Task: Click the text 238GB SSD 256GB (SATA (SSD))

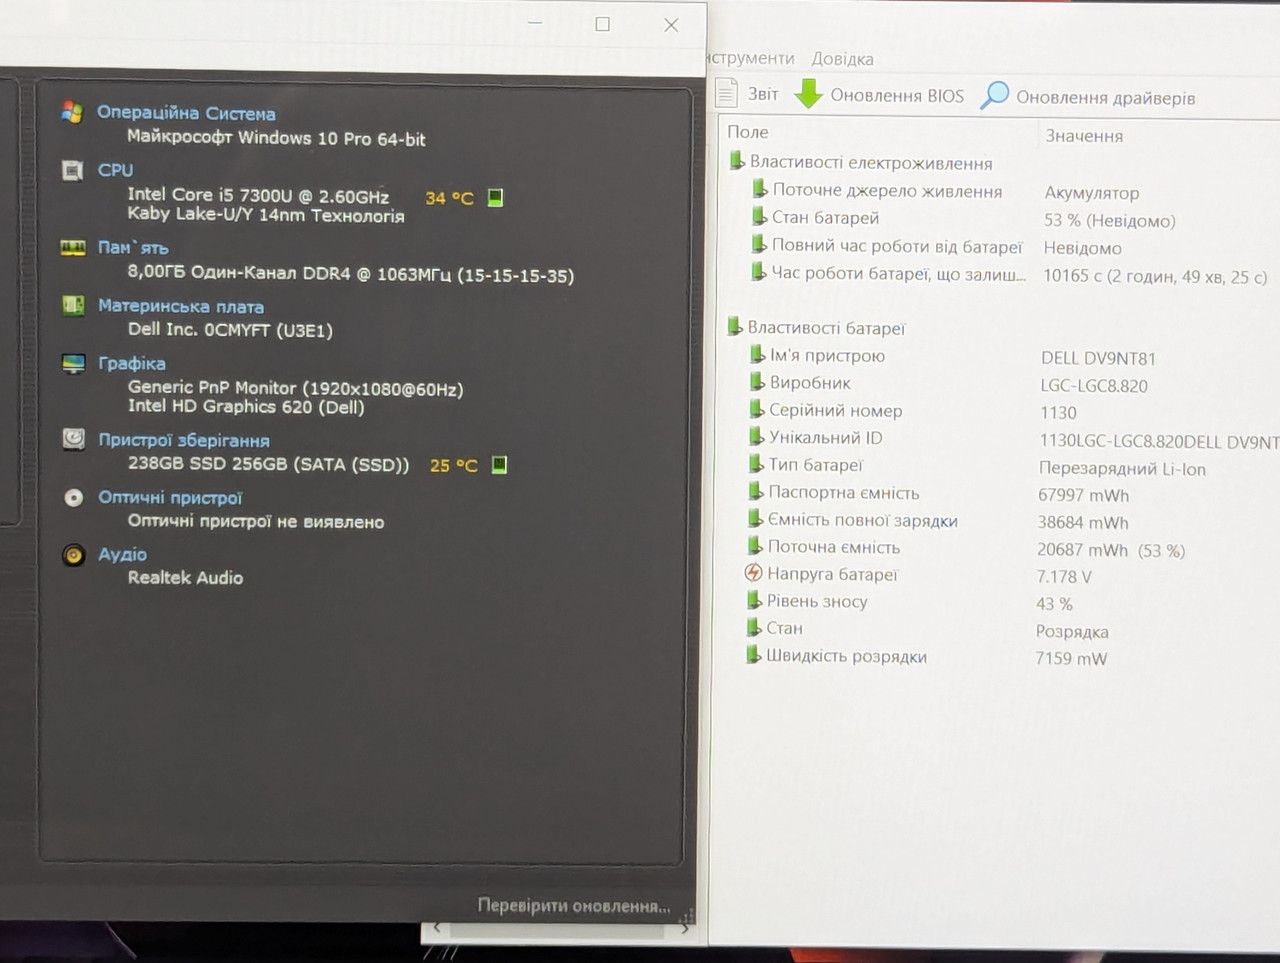Action: pos(268,464)
